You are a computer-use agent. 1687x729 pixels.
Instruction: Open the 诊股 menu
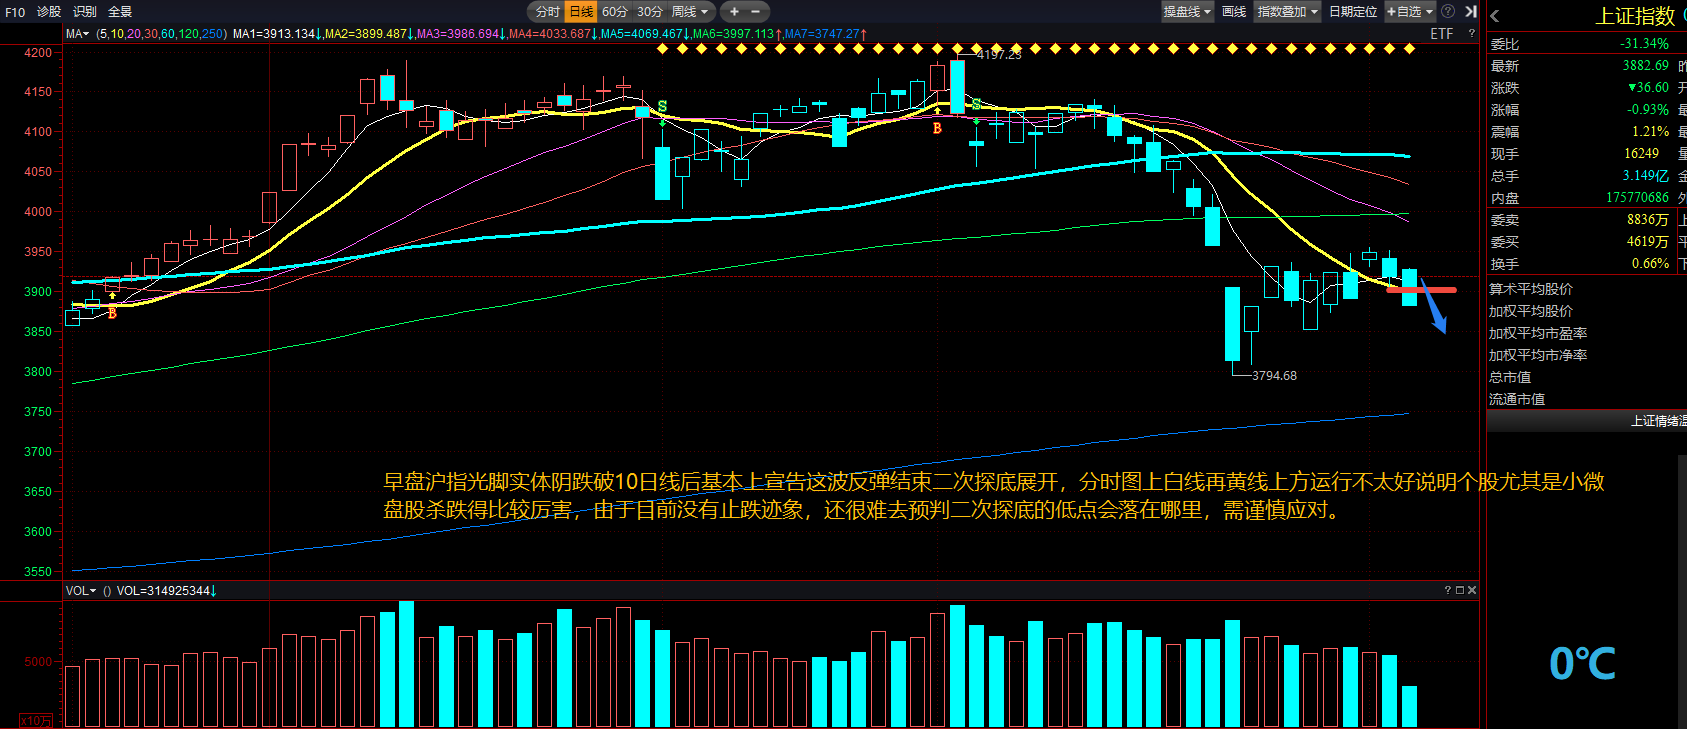click(x=49, y=12)
